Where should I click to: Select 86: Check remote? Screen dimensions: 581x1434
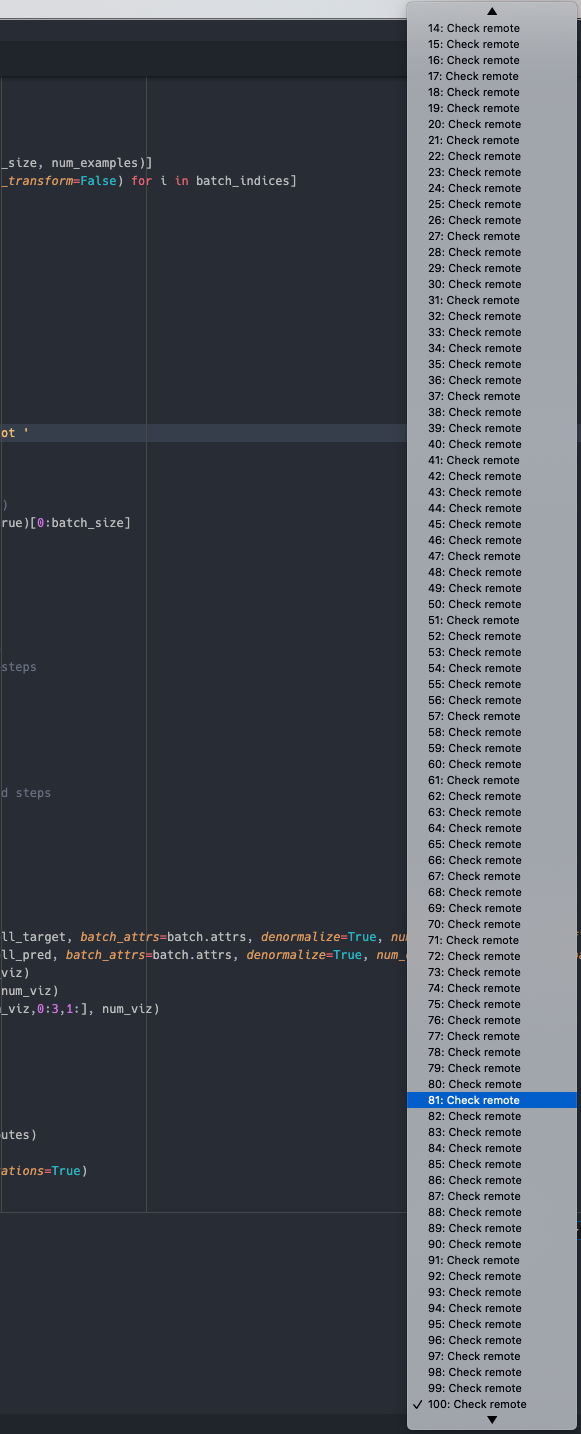(x=492, y=1180)
